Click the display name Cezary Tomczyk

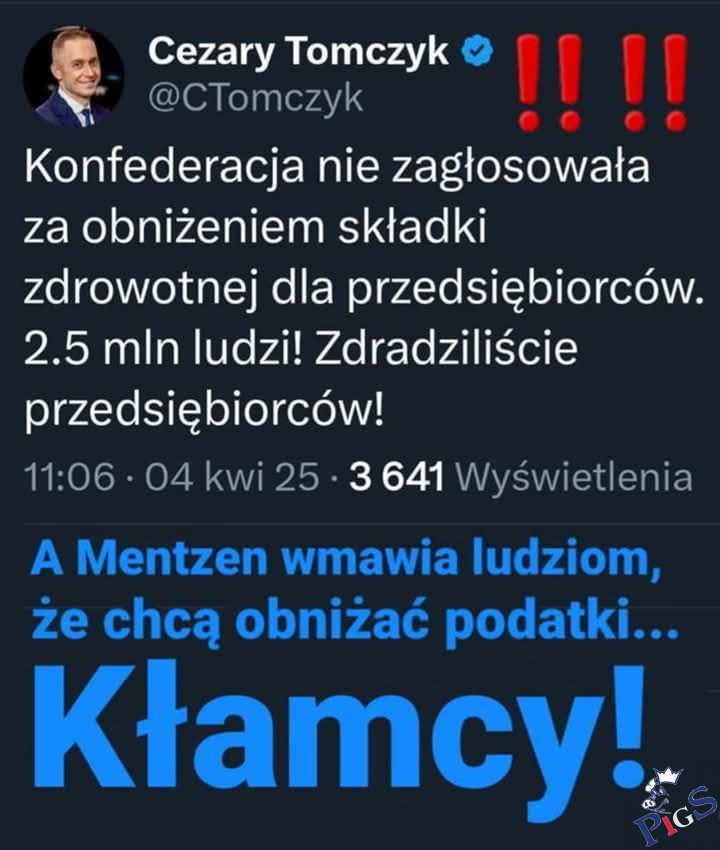pyautogui.click(x=298, y=52)
